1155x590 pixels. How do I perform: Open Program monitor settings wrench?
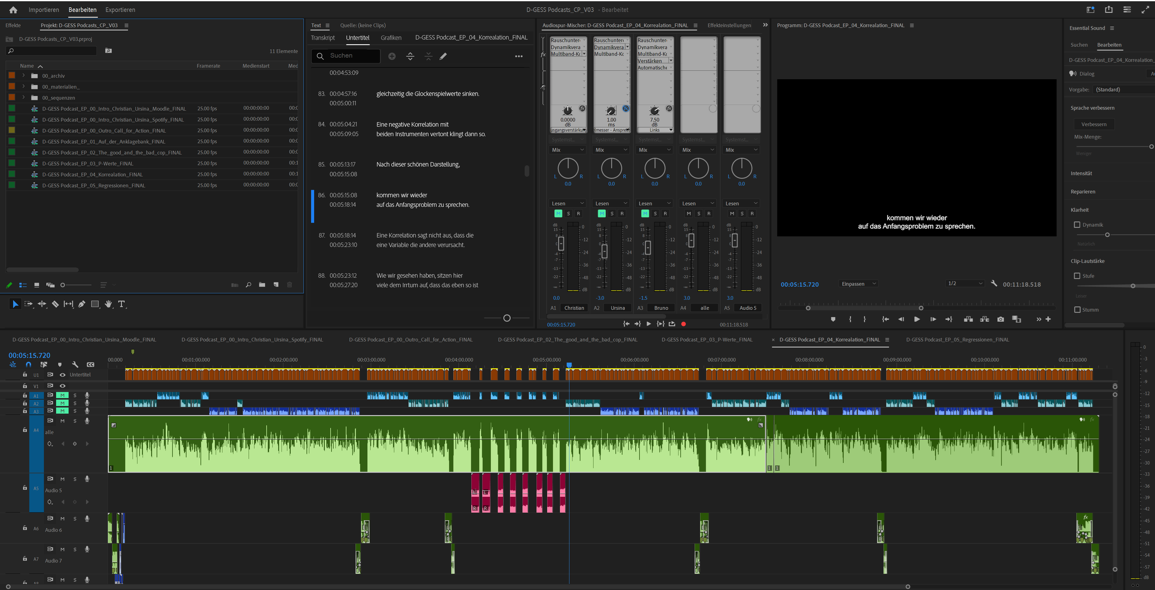(x=994, y=284)
